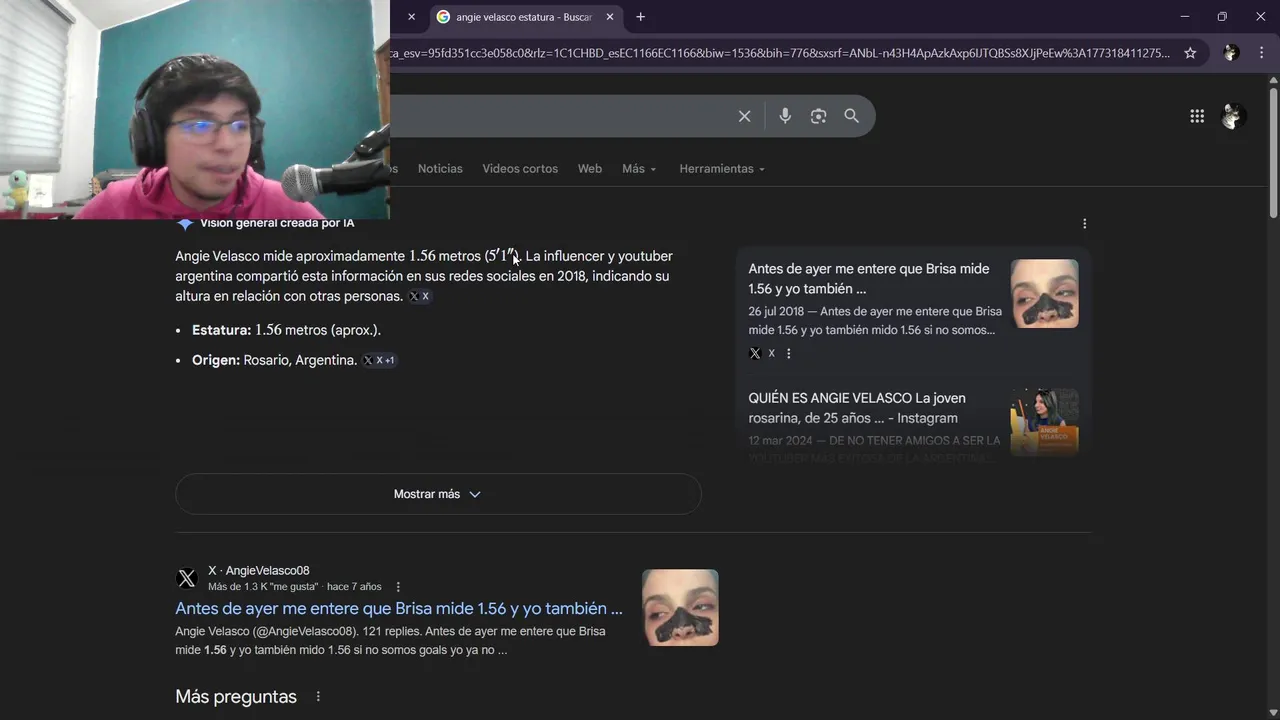Click into the Google search field
This screenshot has height=720, width=1280.
tap(560, 116)
